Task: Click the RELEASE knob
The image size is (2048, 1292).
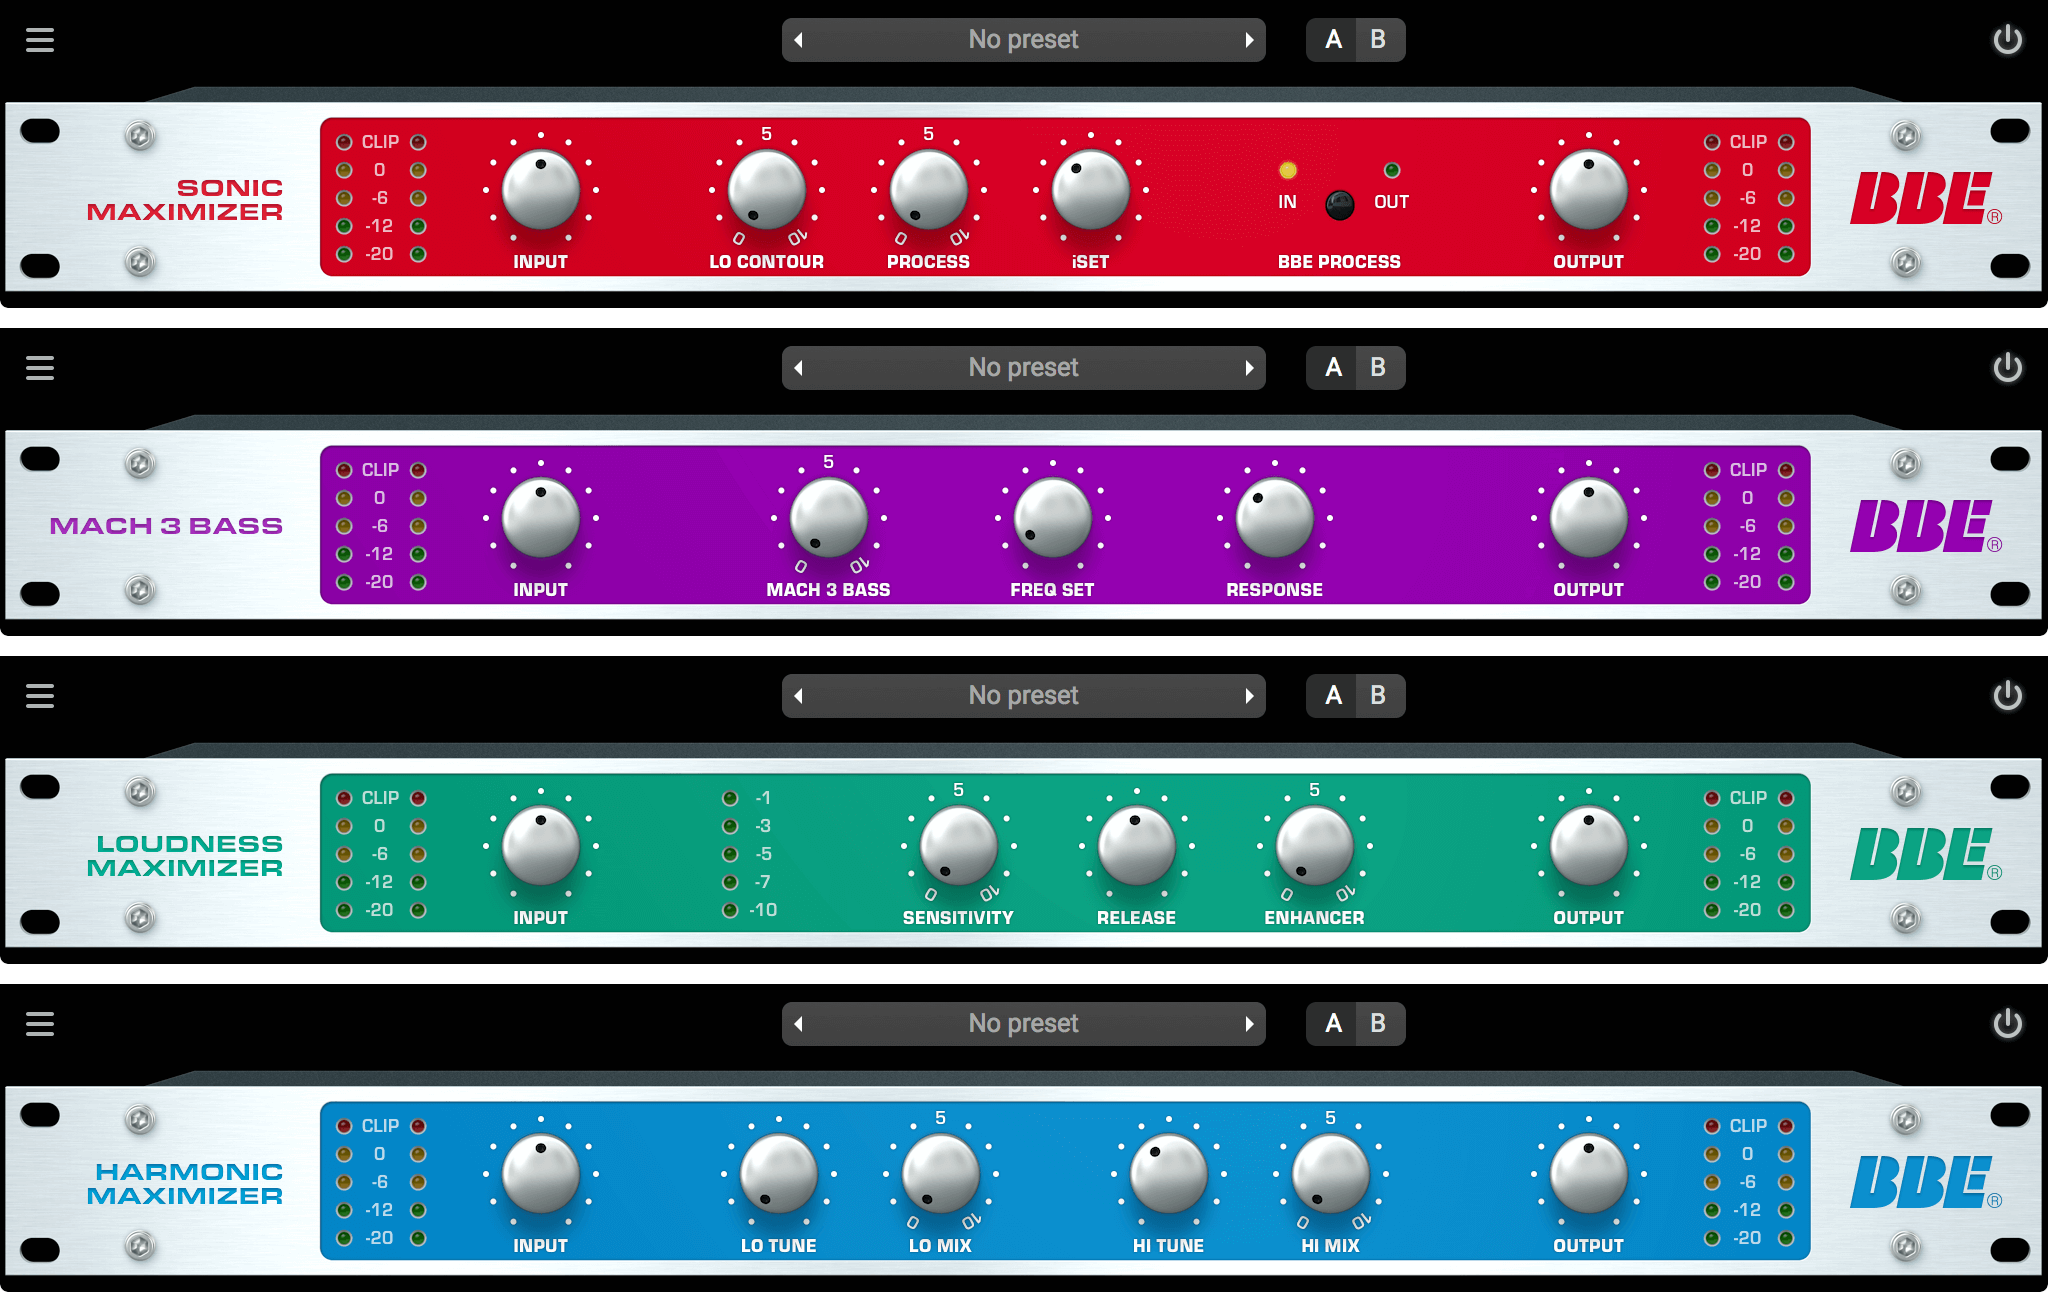Action: click(x=1137, y=846)
